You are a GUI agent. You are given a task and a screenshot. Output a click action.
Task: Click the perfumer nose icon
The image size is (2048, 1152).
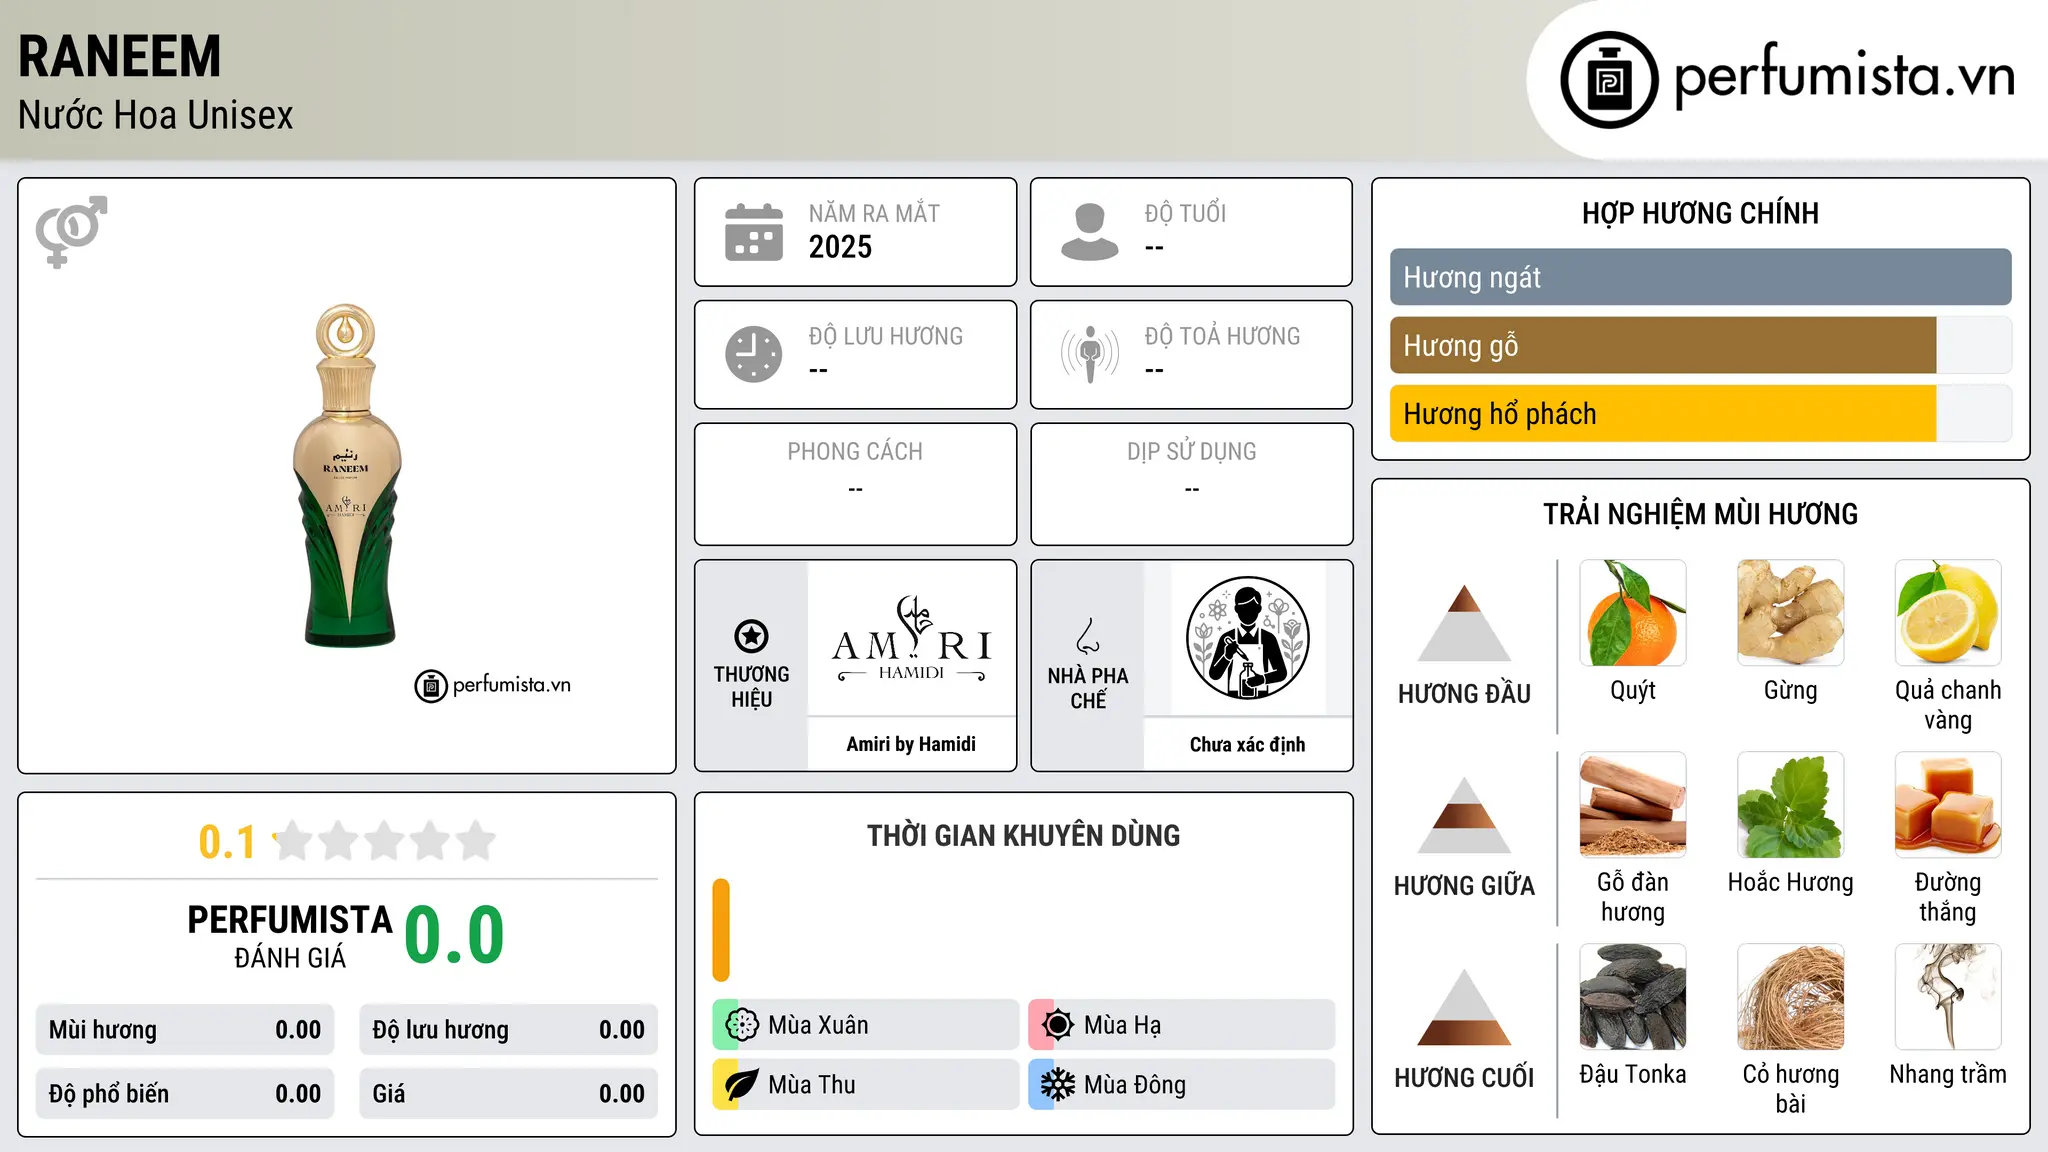(1088, 636)
